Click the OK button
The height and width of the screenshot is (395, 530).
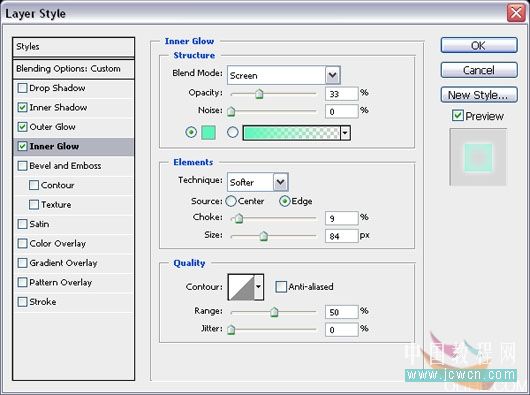(x=479, y=45)
